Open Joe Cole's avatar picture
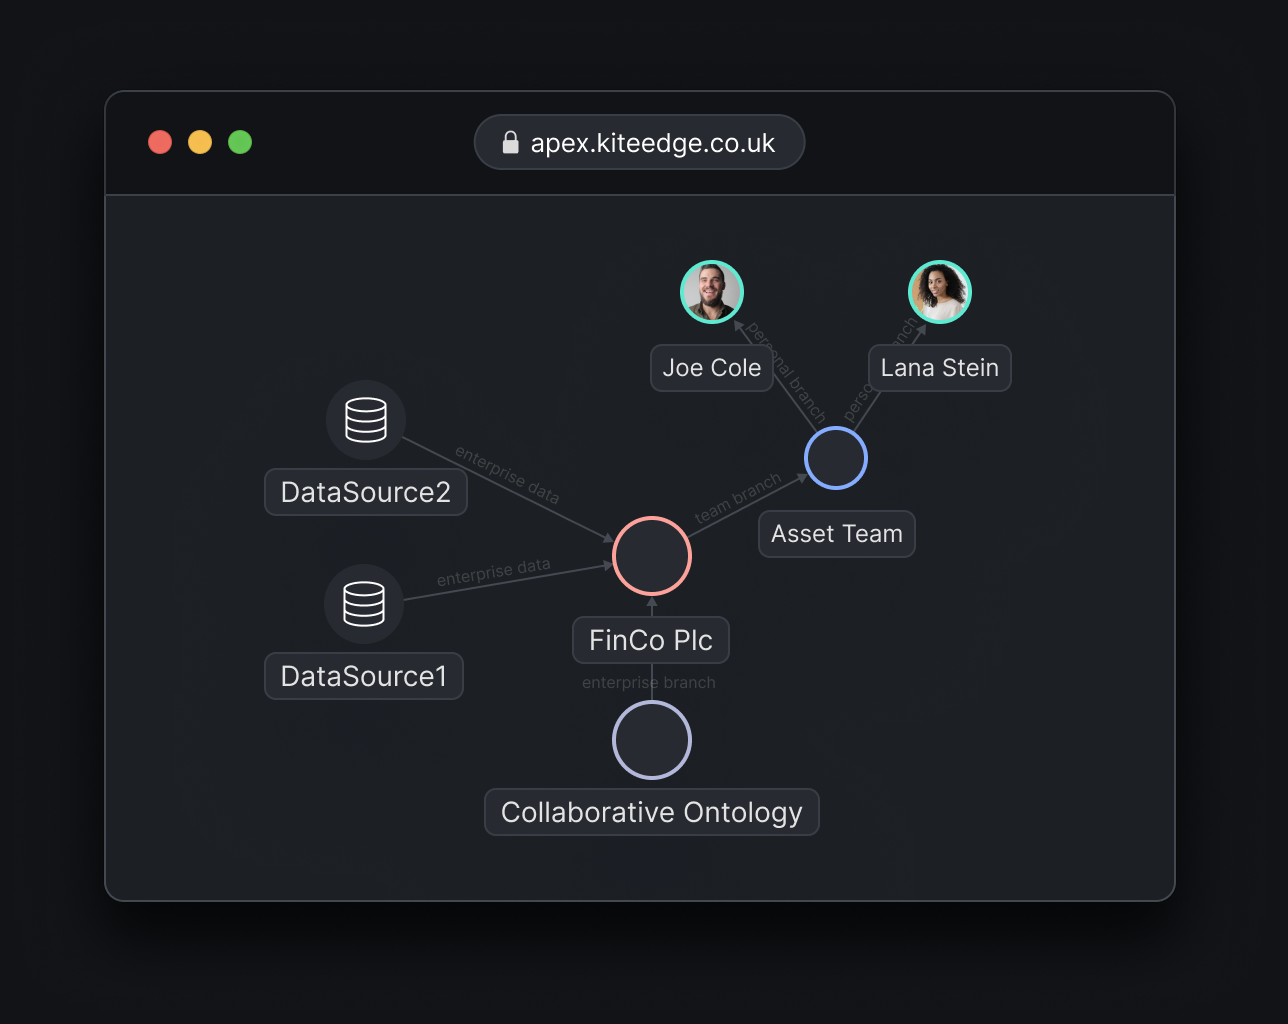 point(711,291)
